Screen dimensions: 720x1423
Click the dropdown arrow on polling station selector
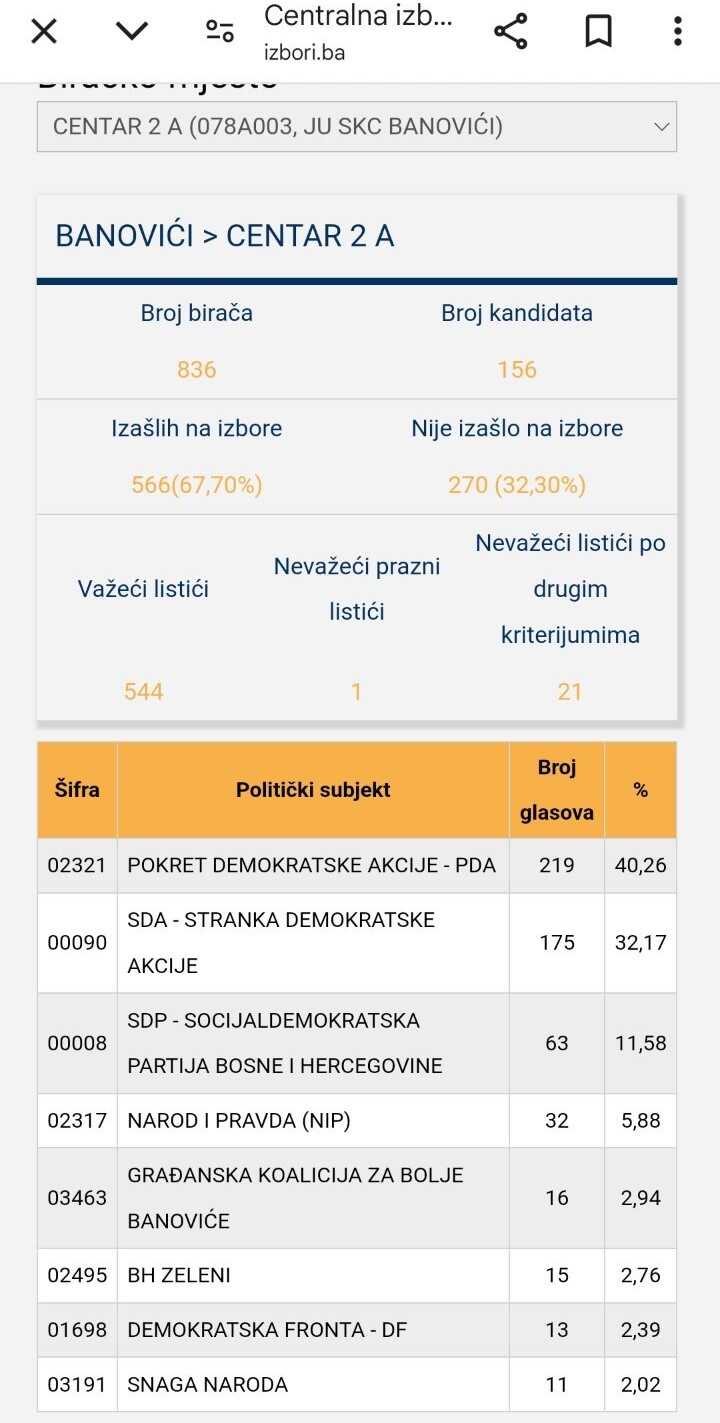(660, 127)
